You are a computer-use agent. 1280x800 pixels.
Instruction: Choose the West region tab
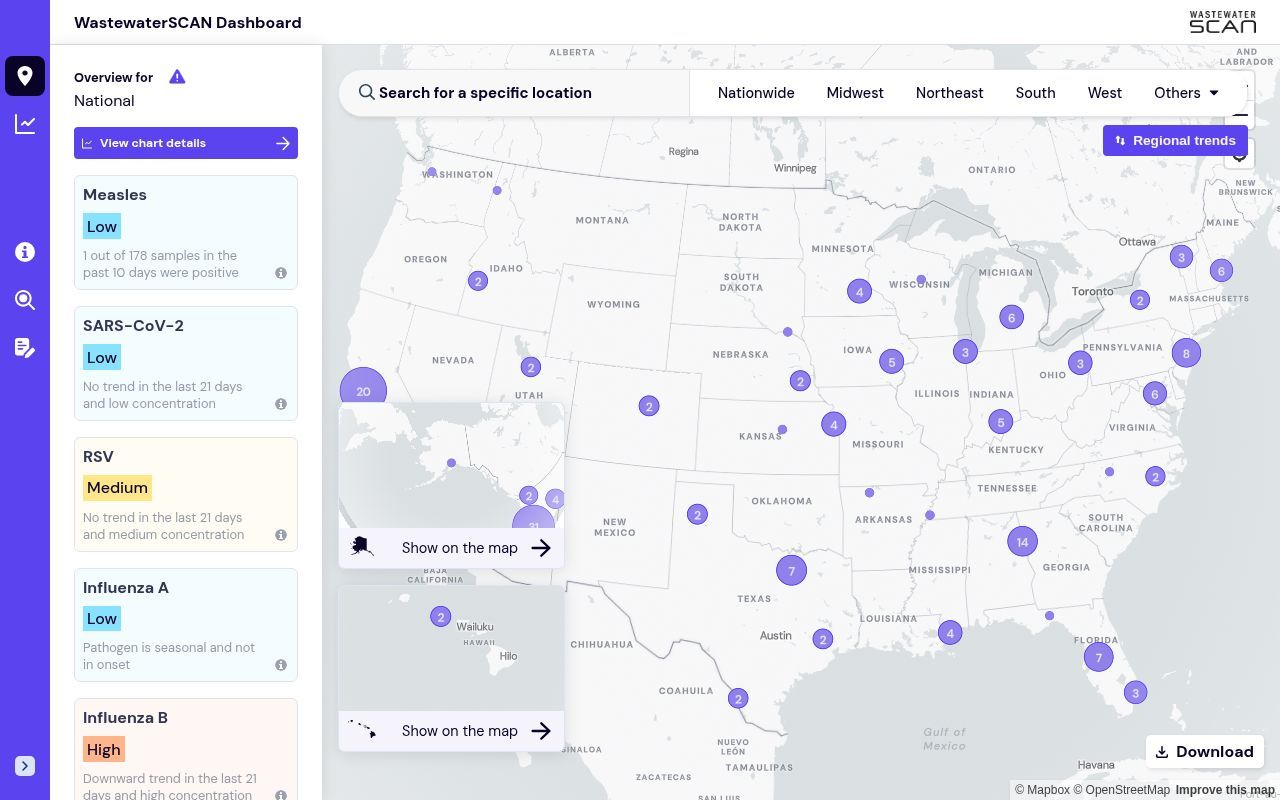tap(1104, 93)
